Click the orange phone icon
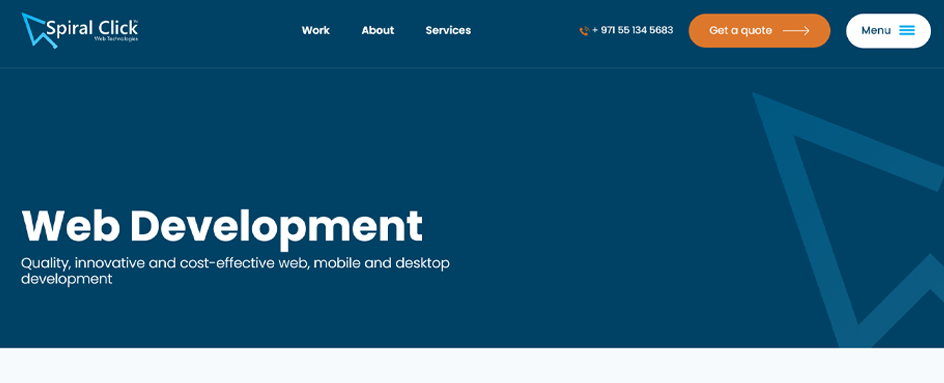Image resolution: width=944 pixels, height=383 pixels. tap(584, 31)
